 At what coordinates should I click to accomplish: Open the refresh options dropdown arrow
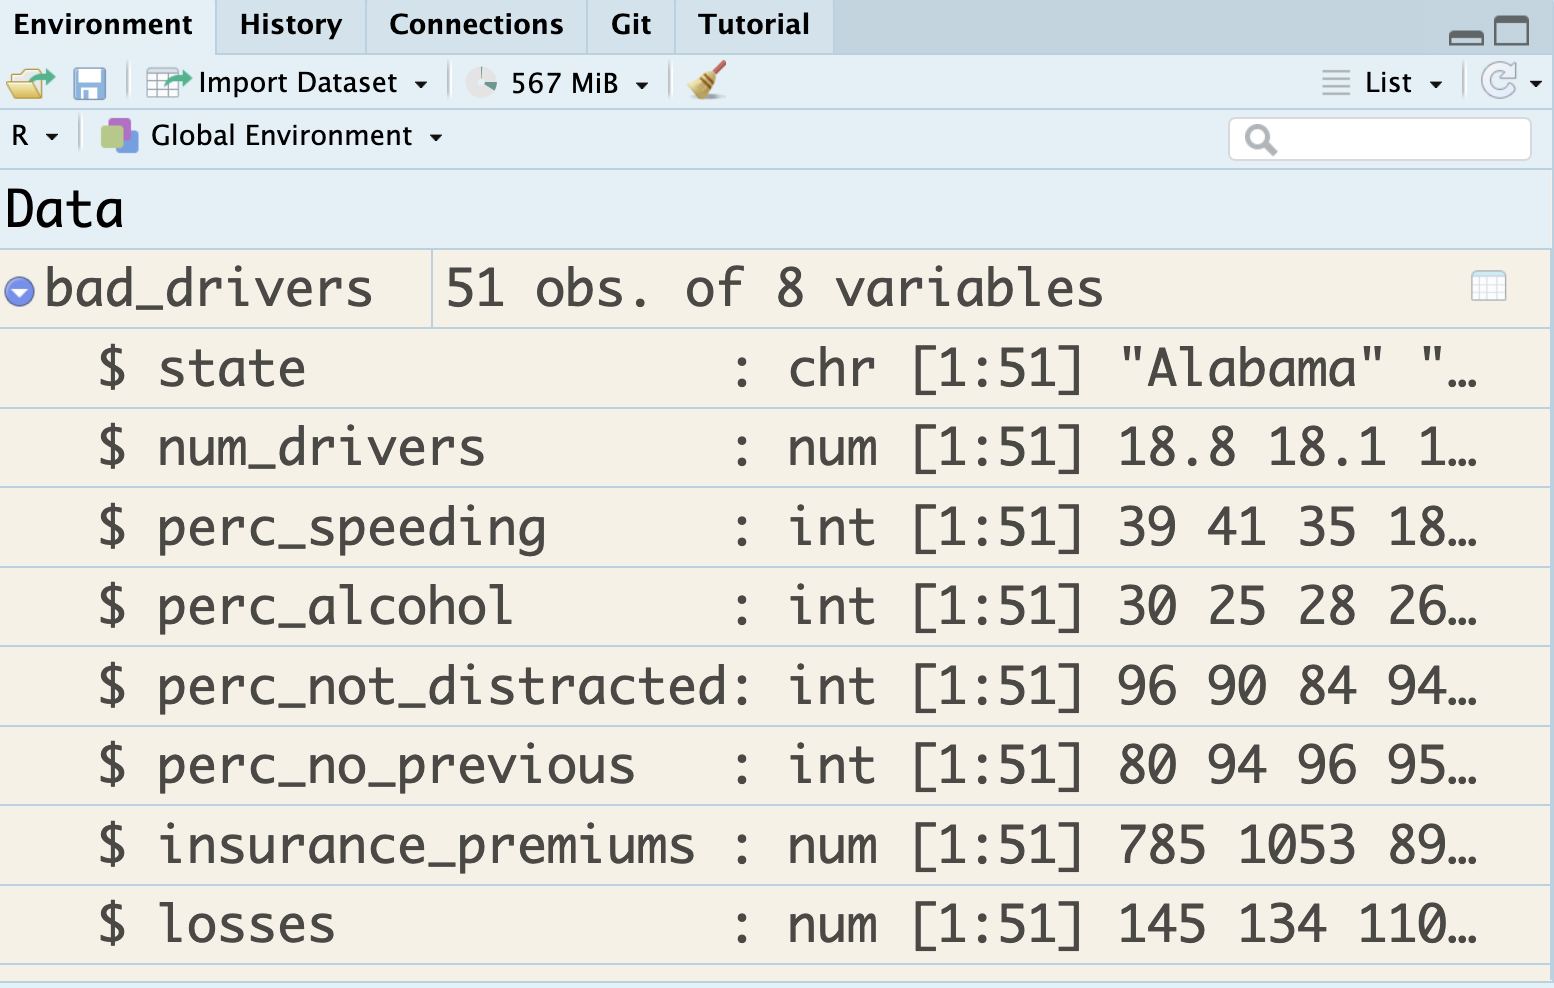1536,84
